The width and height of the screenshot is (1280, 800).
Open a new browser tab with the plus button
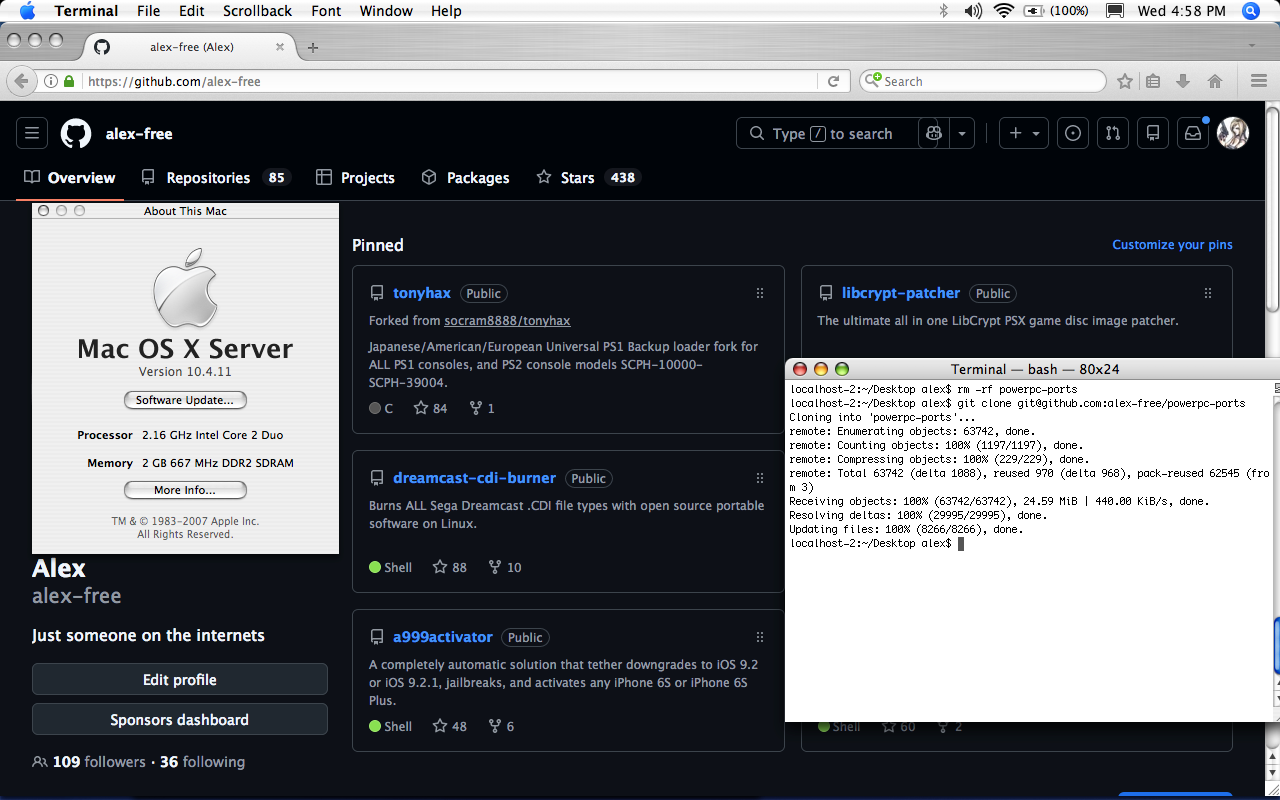coord(313,47)
